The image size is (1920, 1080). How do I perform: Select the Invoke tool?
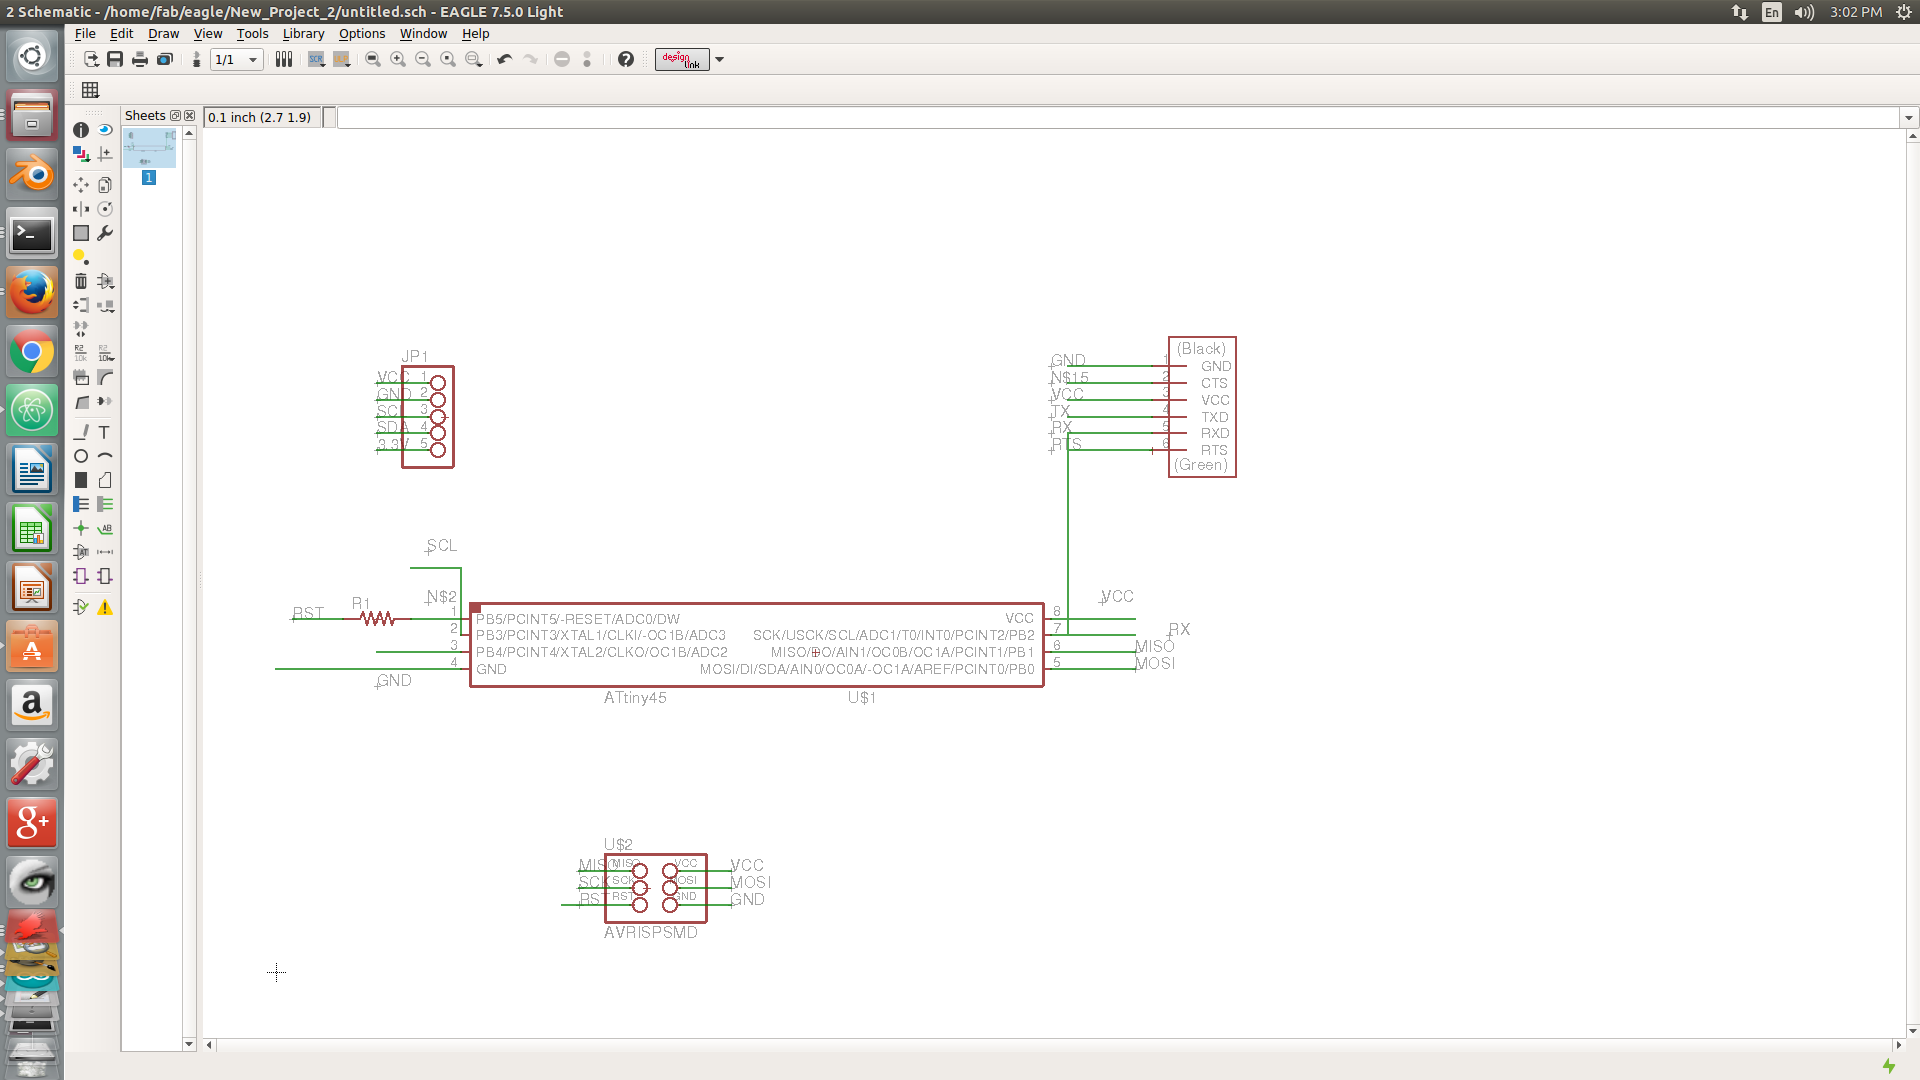tap(105, 402)
